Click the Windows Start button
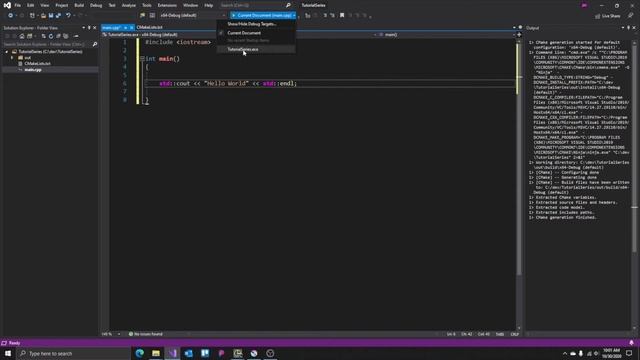This screenshot has height=360, width=640. [x=8, y=353]
